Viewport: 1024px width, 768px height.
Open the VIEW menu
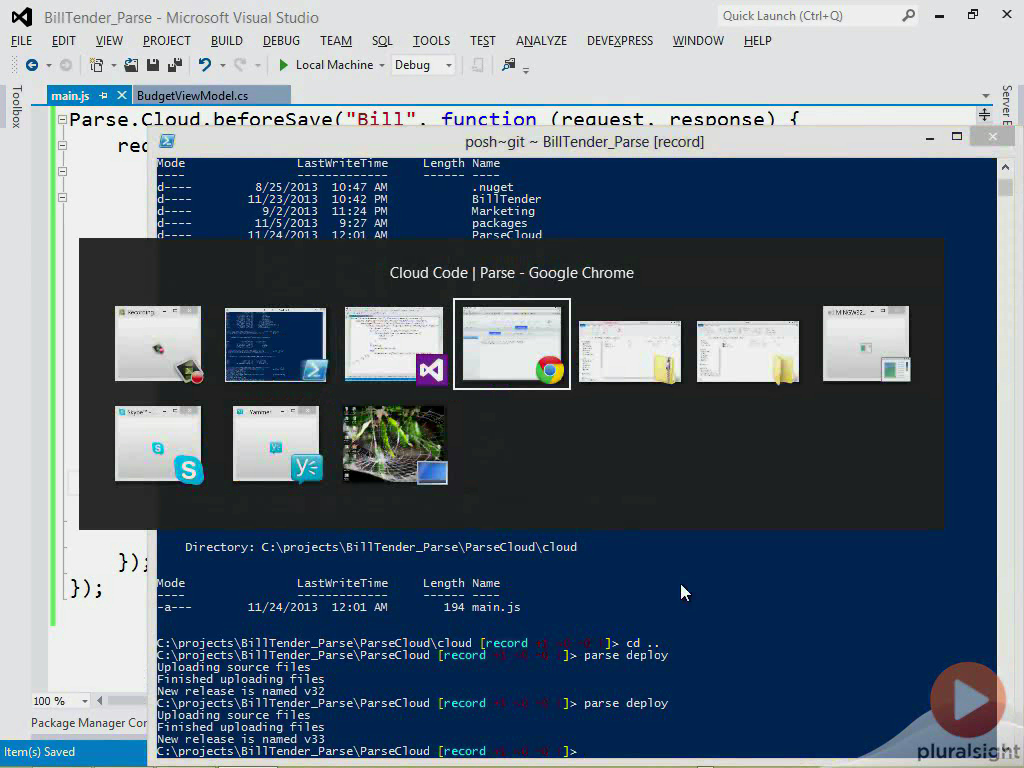coord(109,40)
